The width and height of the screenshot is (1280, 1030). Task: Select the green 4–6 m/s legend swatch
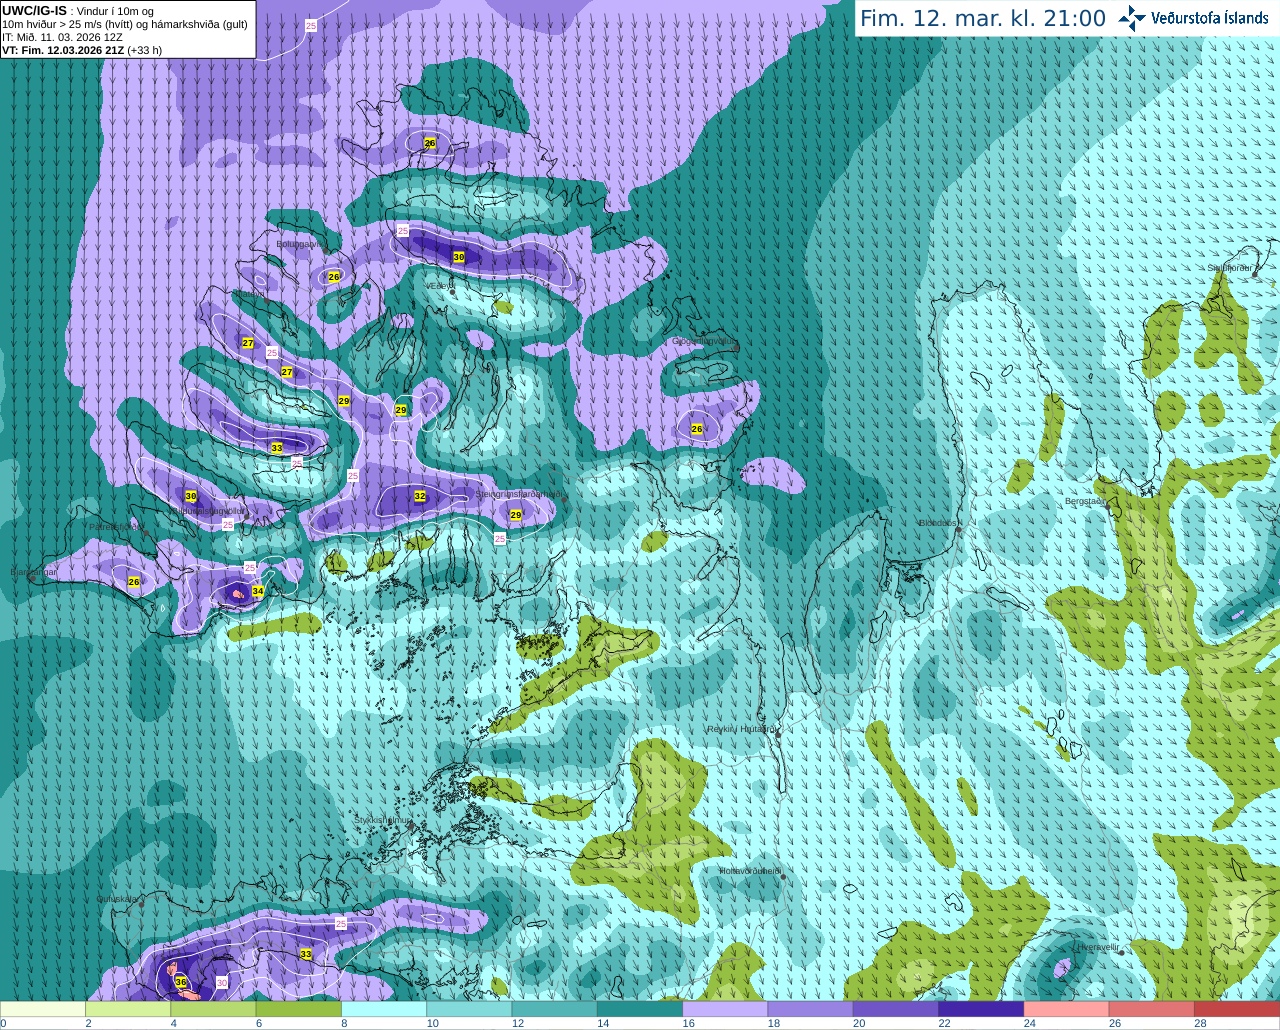213,1009
